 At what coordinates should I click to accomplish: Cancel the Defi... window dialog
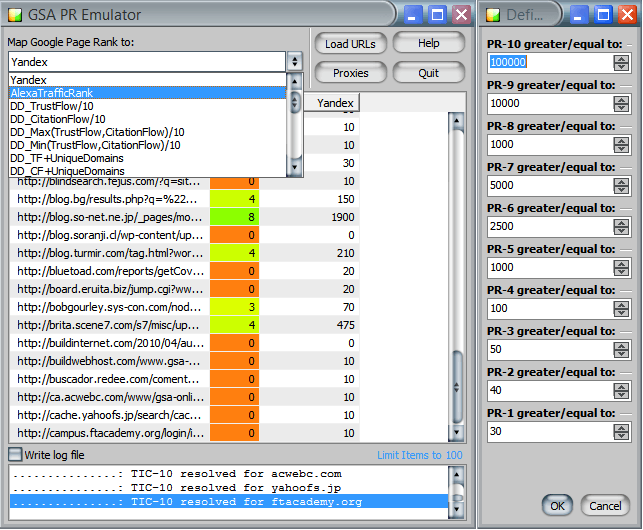pyautogui.click(x=605, y=505)
